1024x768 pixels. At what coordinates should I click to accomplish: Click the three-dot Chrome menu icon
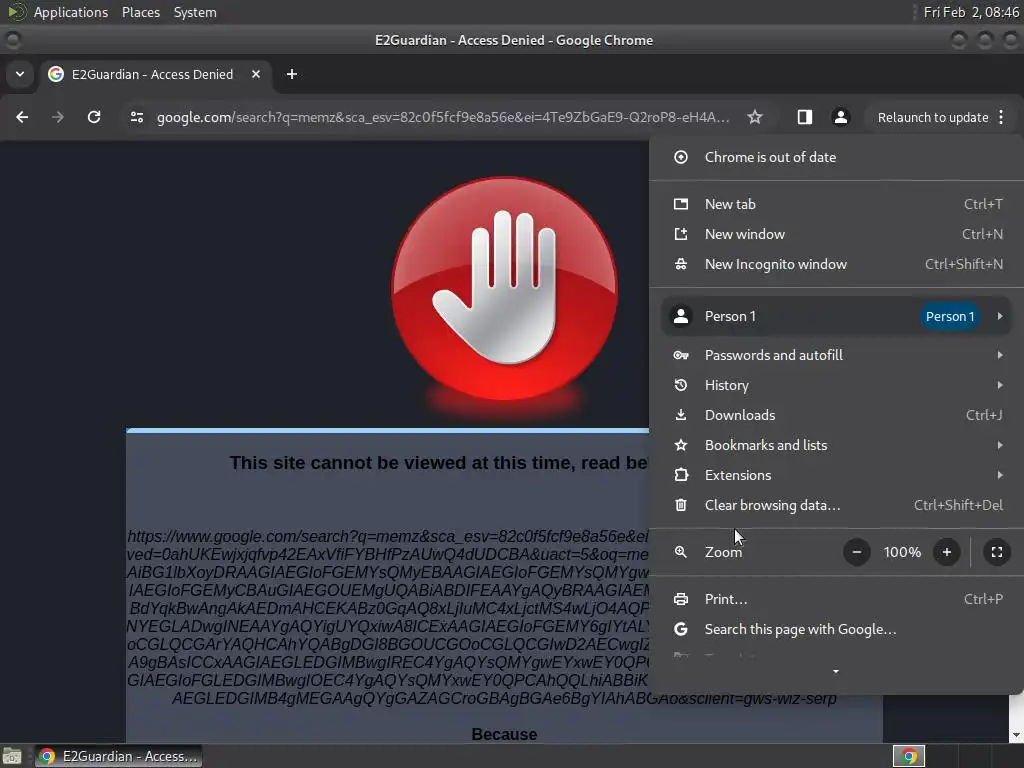pyautogui.click(x=1001, y=117)
